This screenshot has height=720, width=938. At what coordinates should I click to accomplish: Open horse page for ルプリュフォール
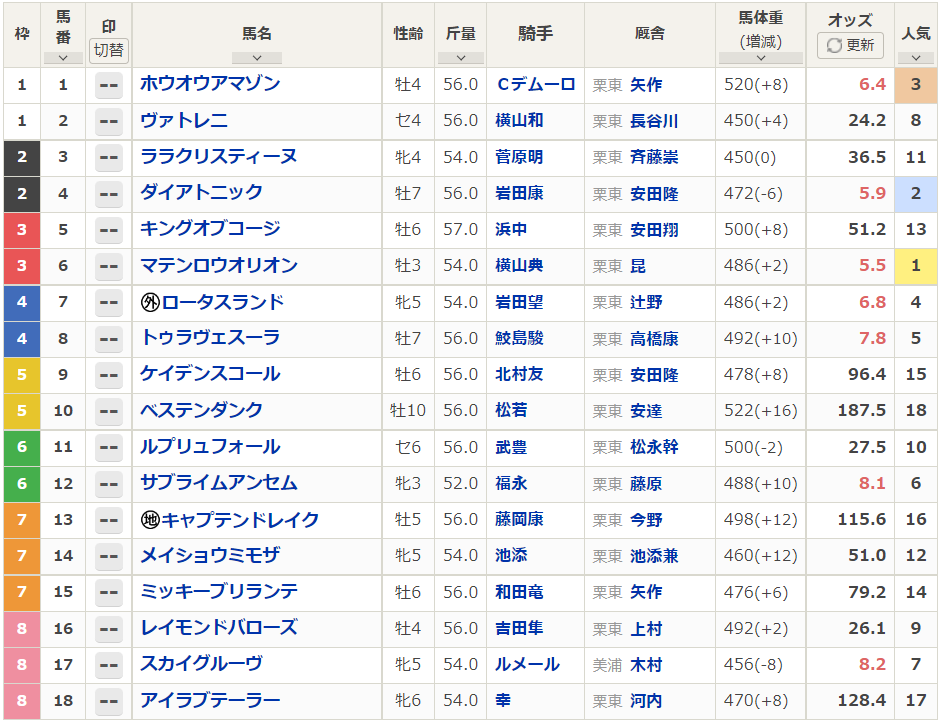coord(210,447)
